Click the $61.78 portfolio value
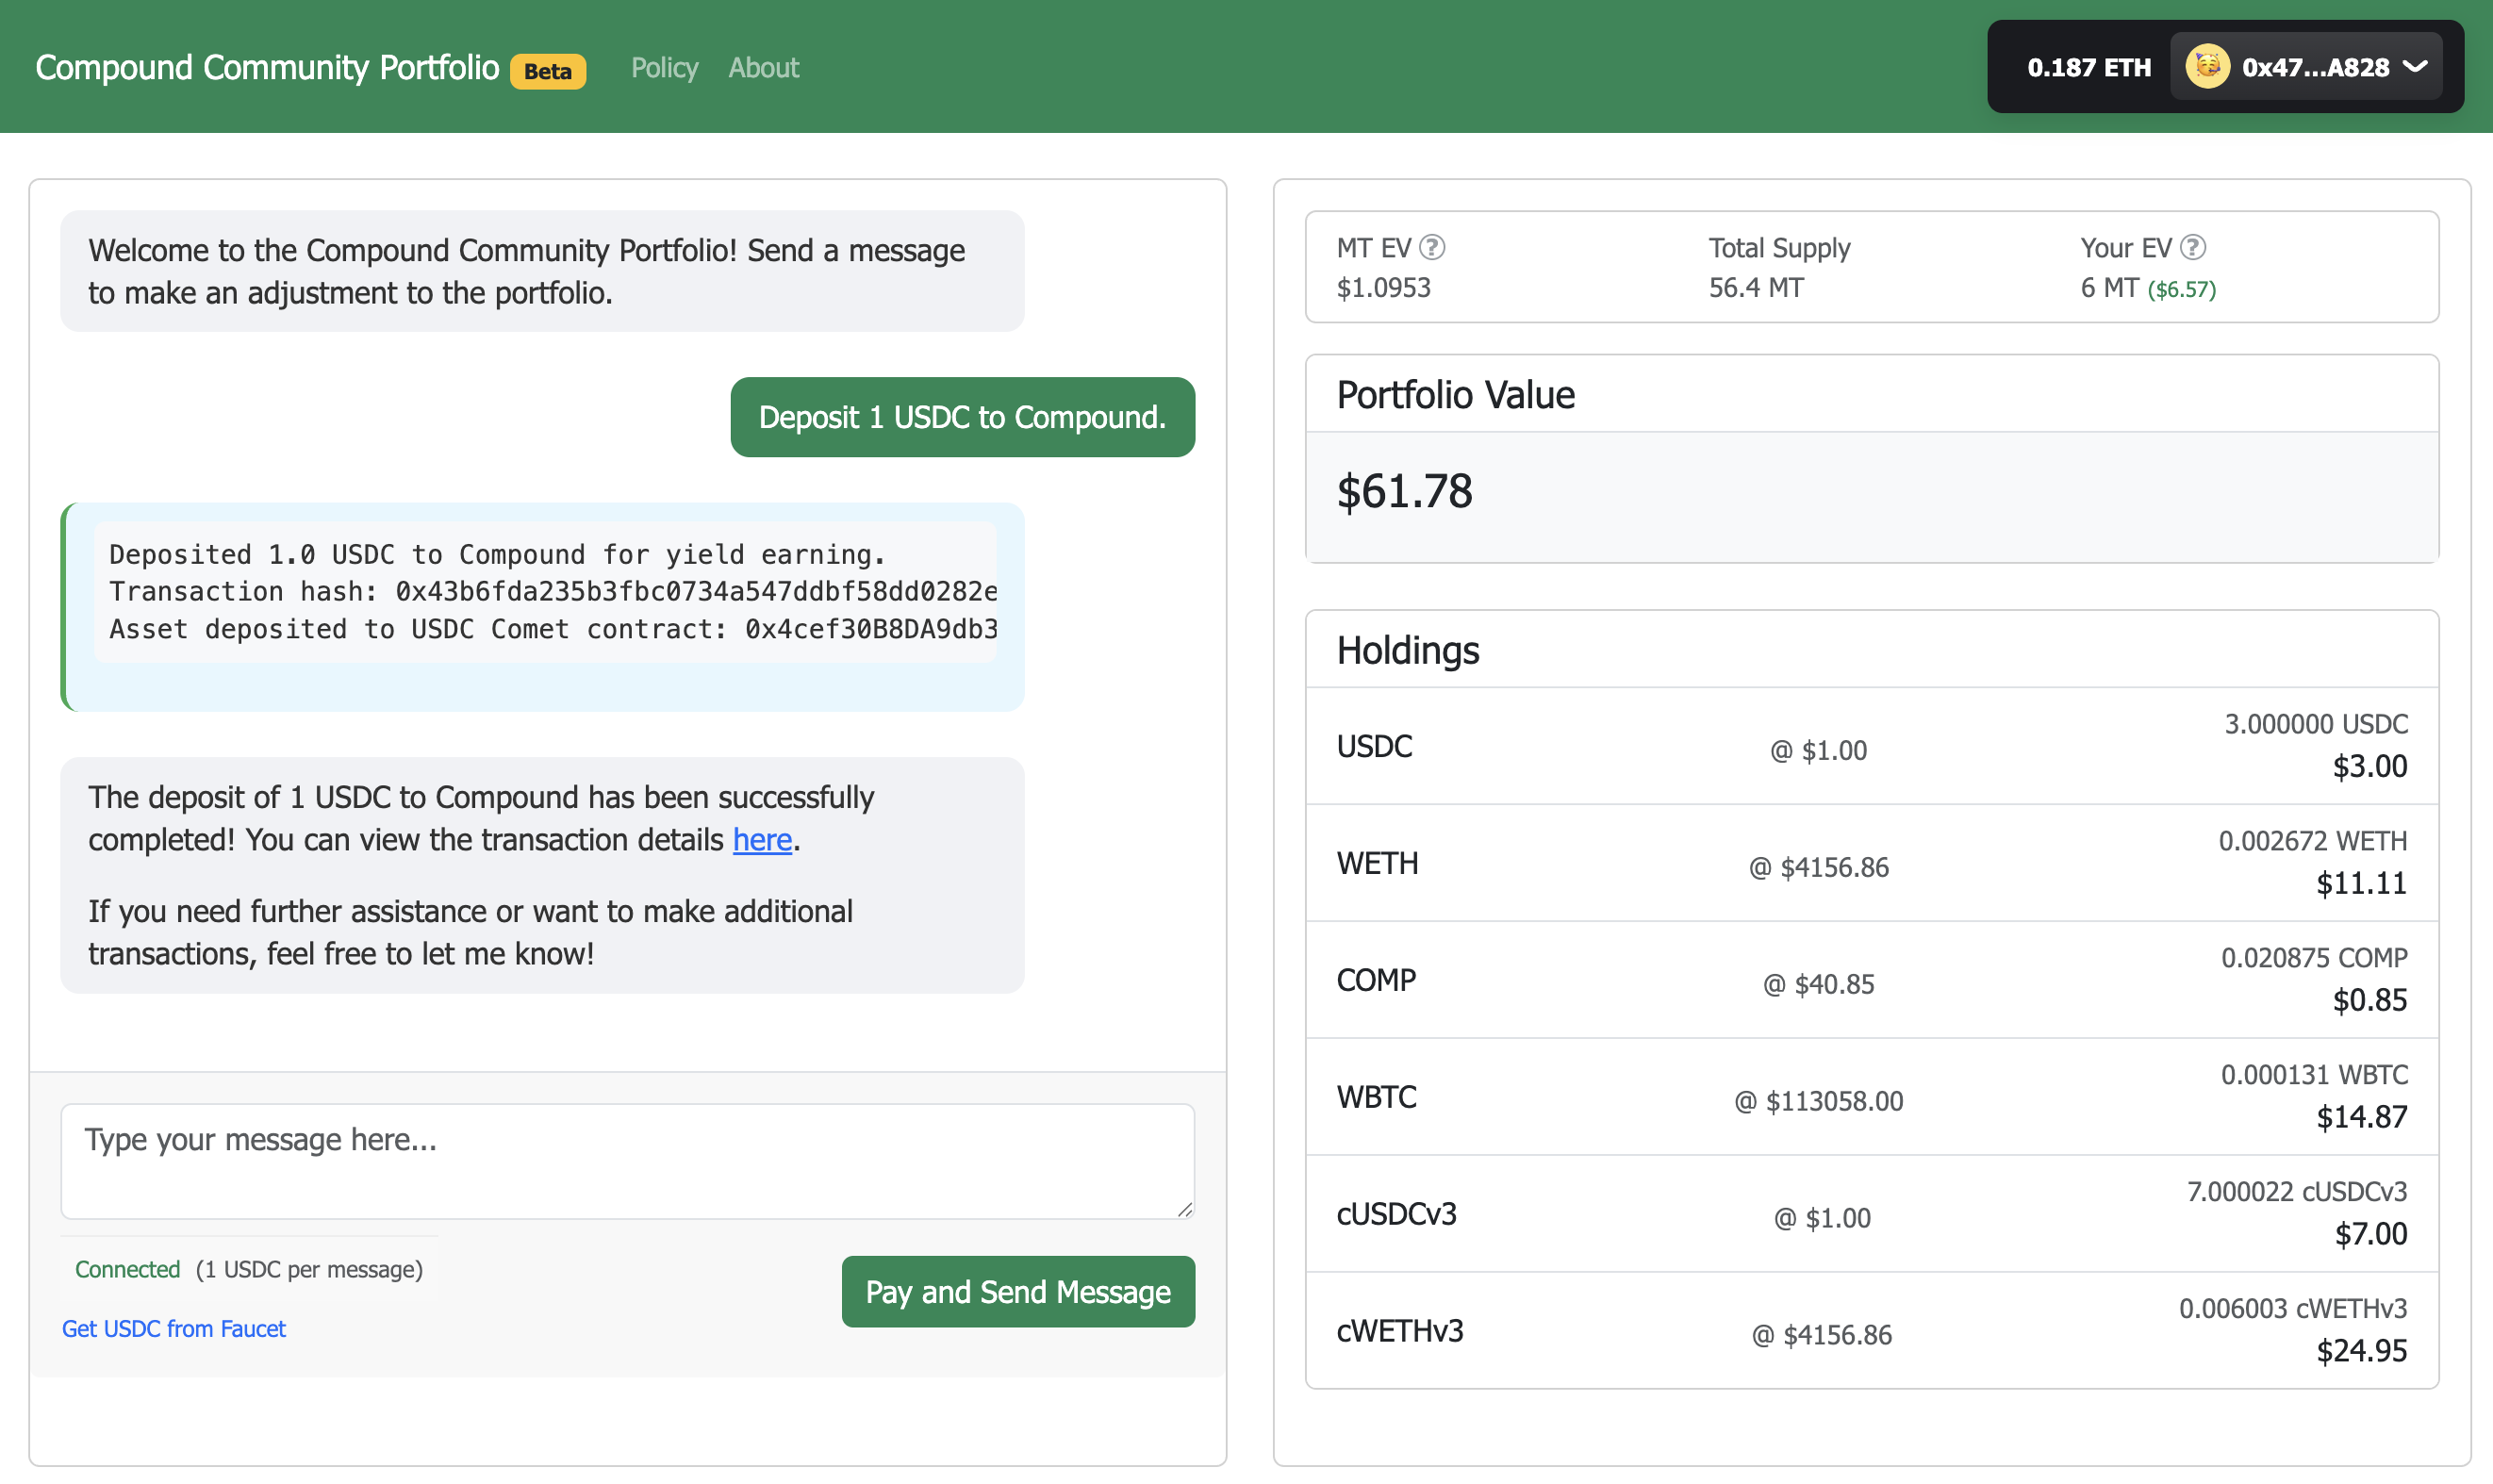 tap(1404, 493)
